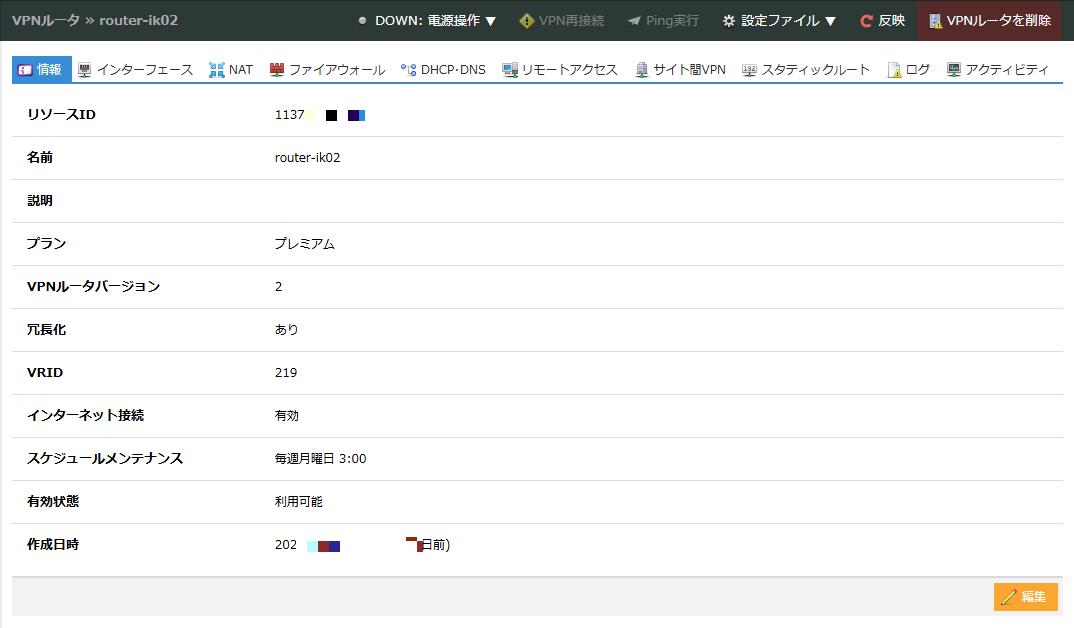Click the red 反映 refresh icon

click(866, 21)
